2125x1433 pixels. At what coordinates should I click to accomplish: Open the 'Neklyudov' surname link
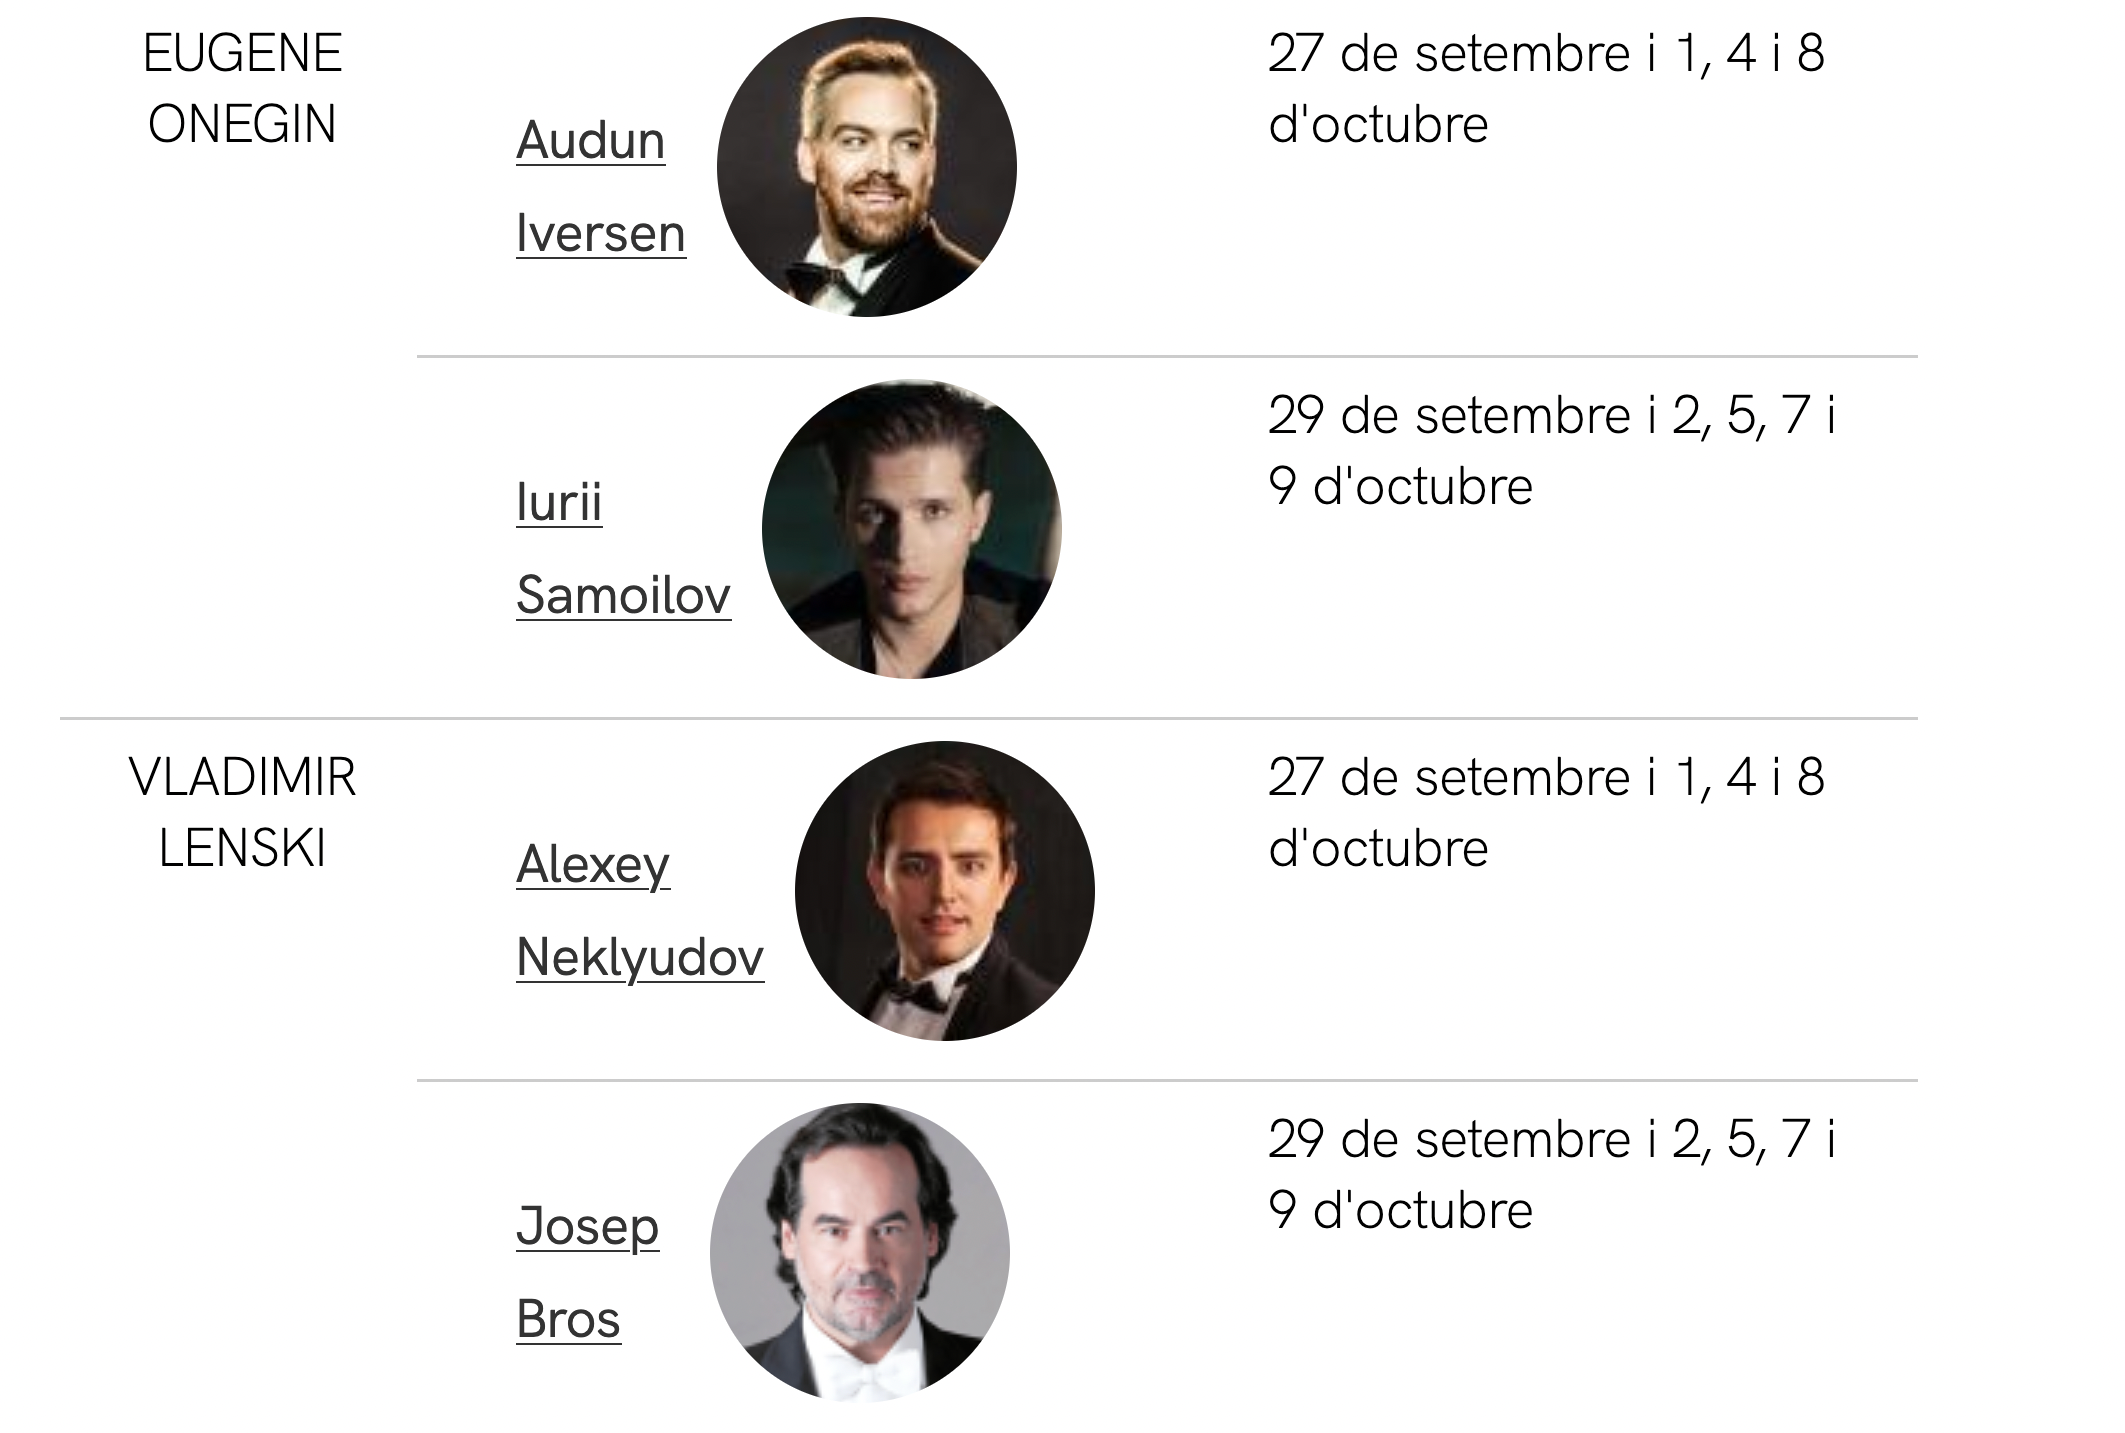640,958
